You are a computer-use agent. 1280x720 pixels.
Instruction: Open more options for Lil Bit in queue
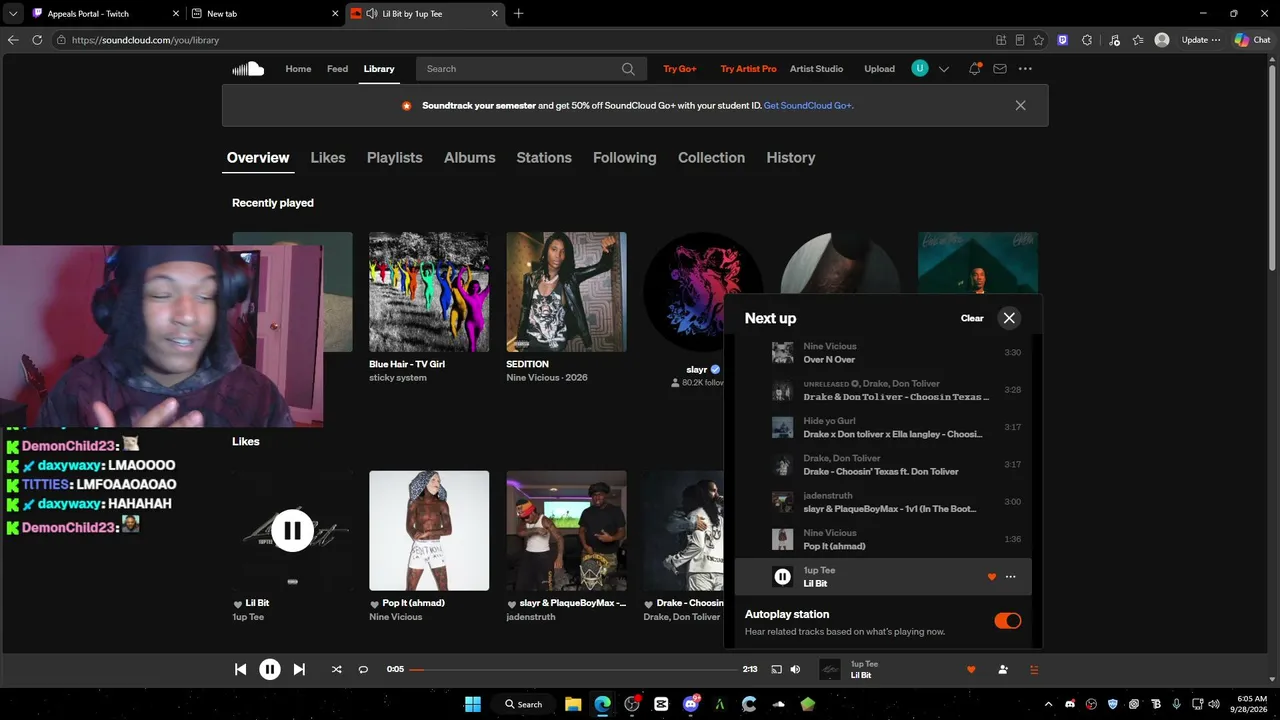coord(1010,577)
